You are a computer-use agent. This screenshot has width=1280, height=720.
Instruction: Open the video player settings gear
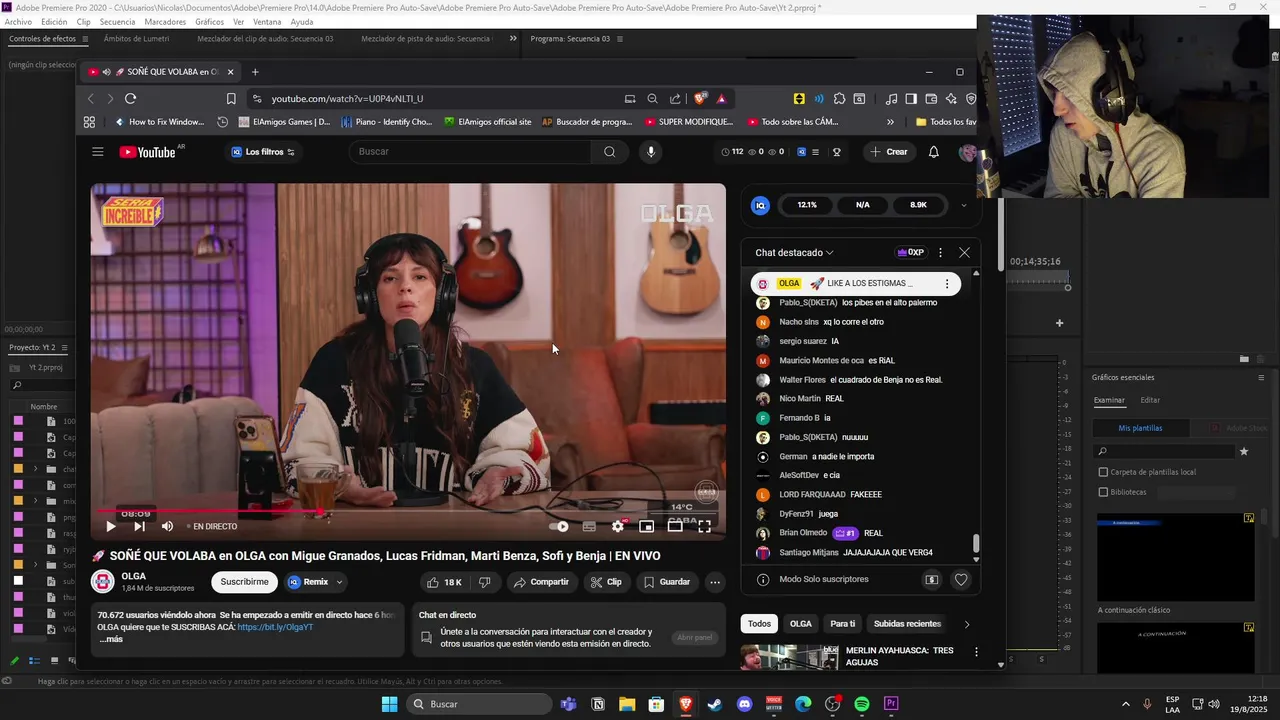[x=618, y=526]
